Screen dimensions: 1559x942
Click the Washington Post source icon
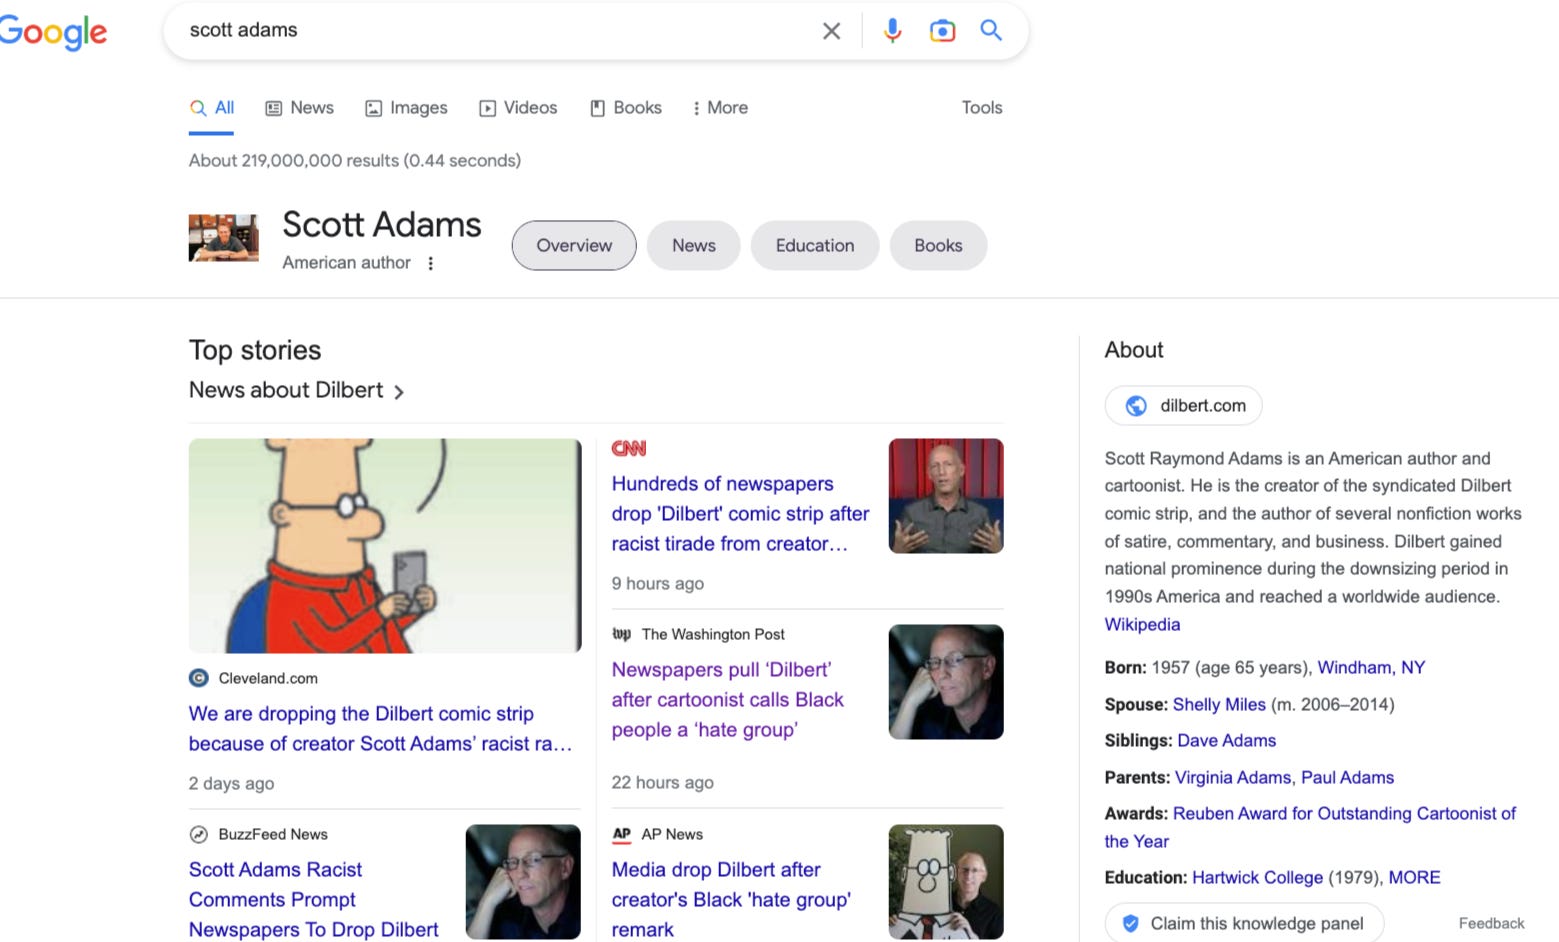click(622, 634)
